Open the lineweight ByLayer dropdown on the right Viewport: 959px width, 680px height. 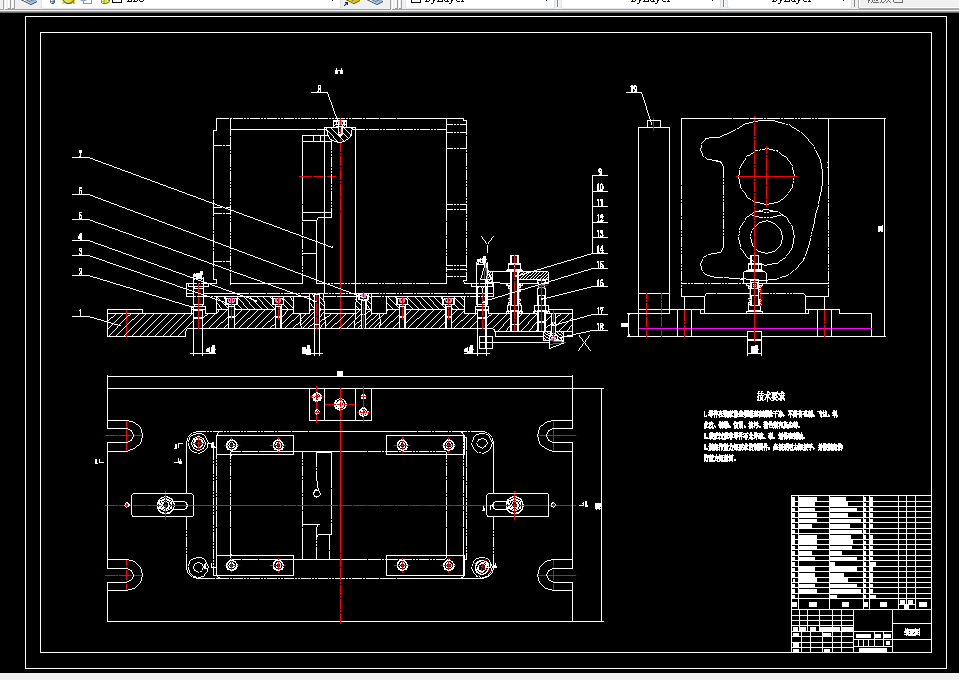tap(790, 2)
